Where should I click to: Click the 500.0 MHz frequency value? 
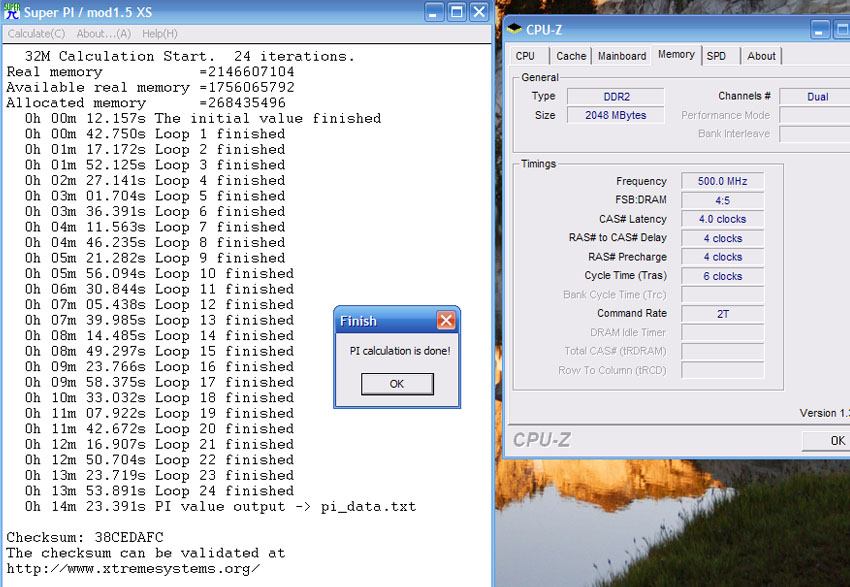point(723,181)
